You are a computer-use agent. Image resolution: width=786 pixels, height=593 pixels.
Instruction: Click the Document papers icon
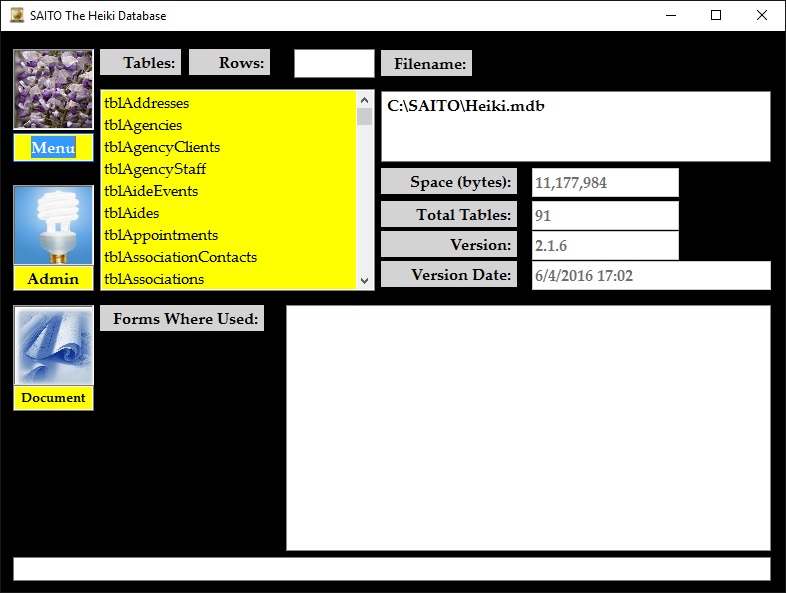click(53, 345)
